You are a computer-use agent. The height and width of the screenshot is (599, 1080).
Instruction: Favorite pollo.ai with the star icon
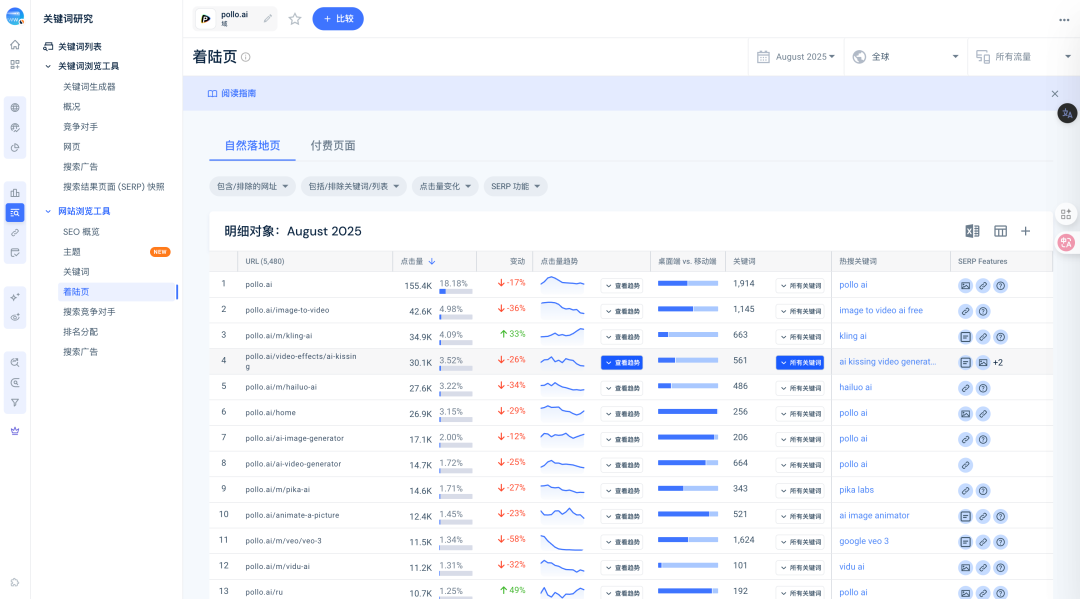point(295,19)
